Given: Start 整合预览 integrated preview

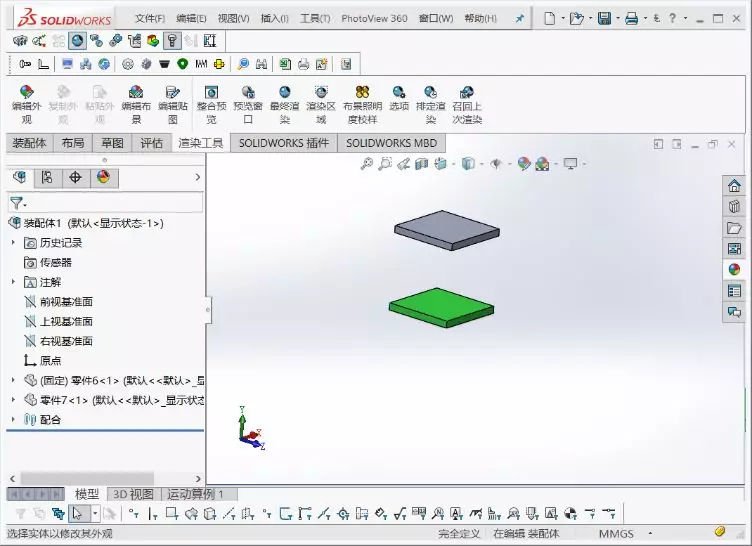Looking at the screenshot, I should [x=212, y=105].
